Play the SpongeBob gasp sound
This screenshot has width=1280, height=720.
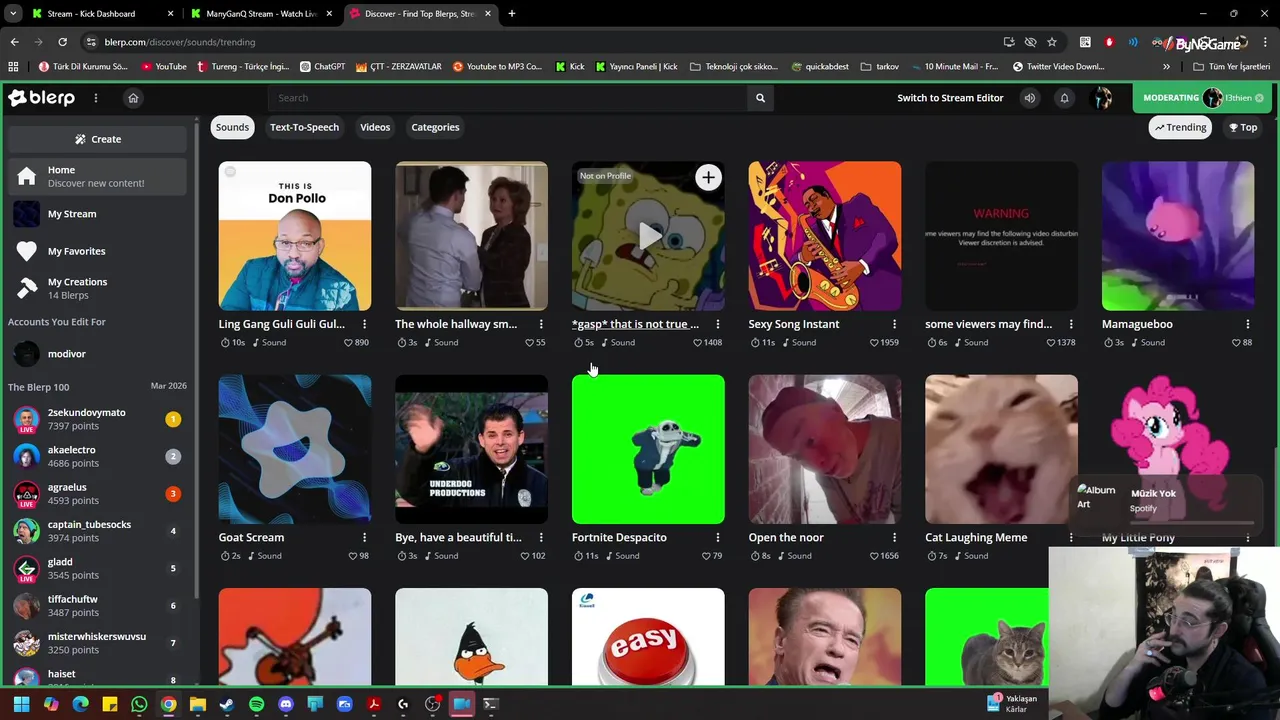pyautogui.click(x=649, y=236)
